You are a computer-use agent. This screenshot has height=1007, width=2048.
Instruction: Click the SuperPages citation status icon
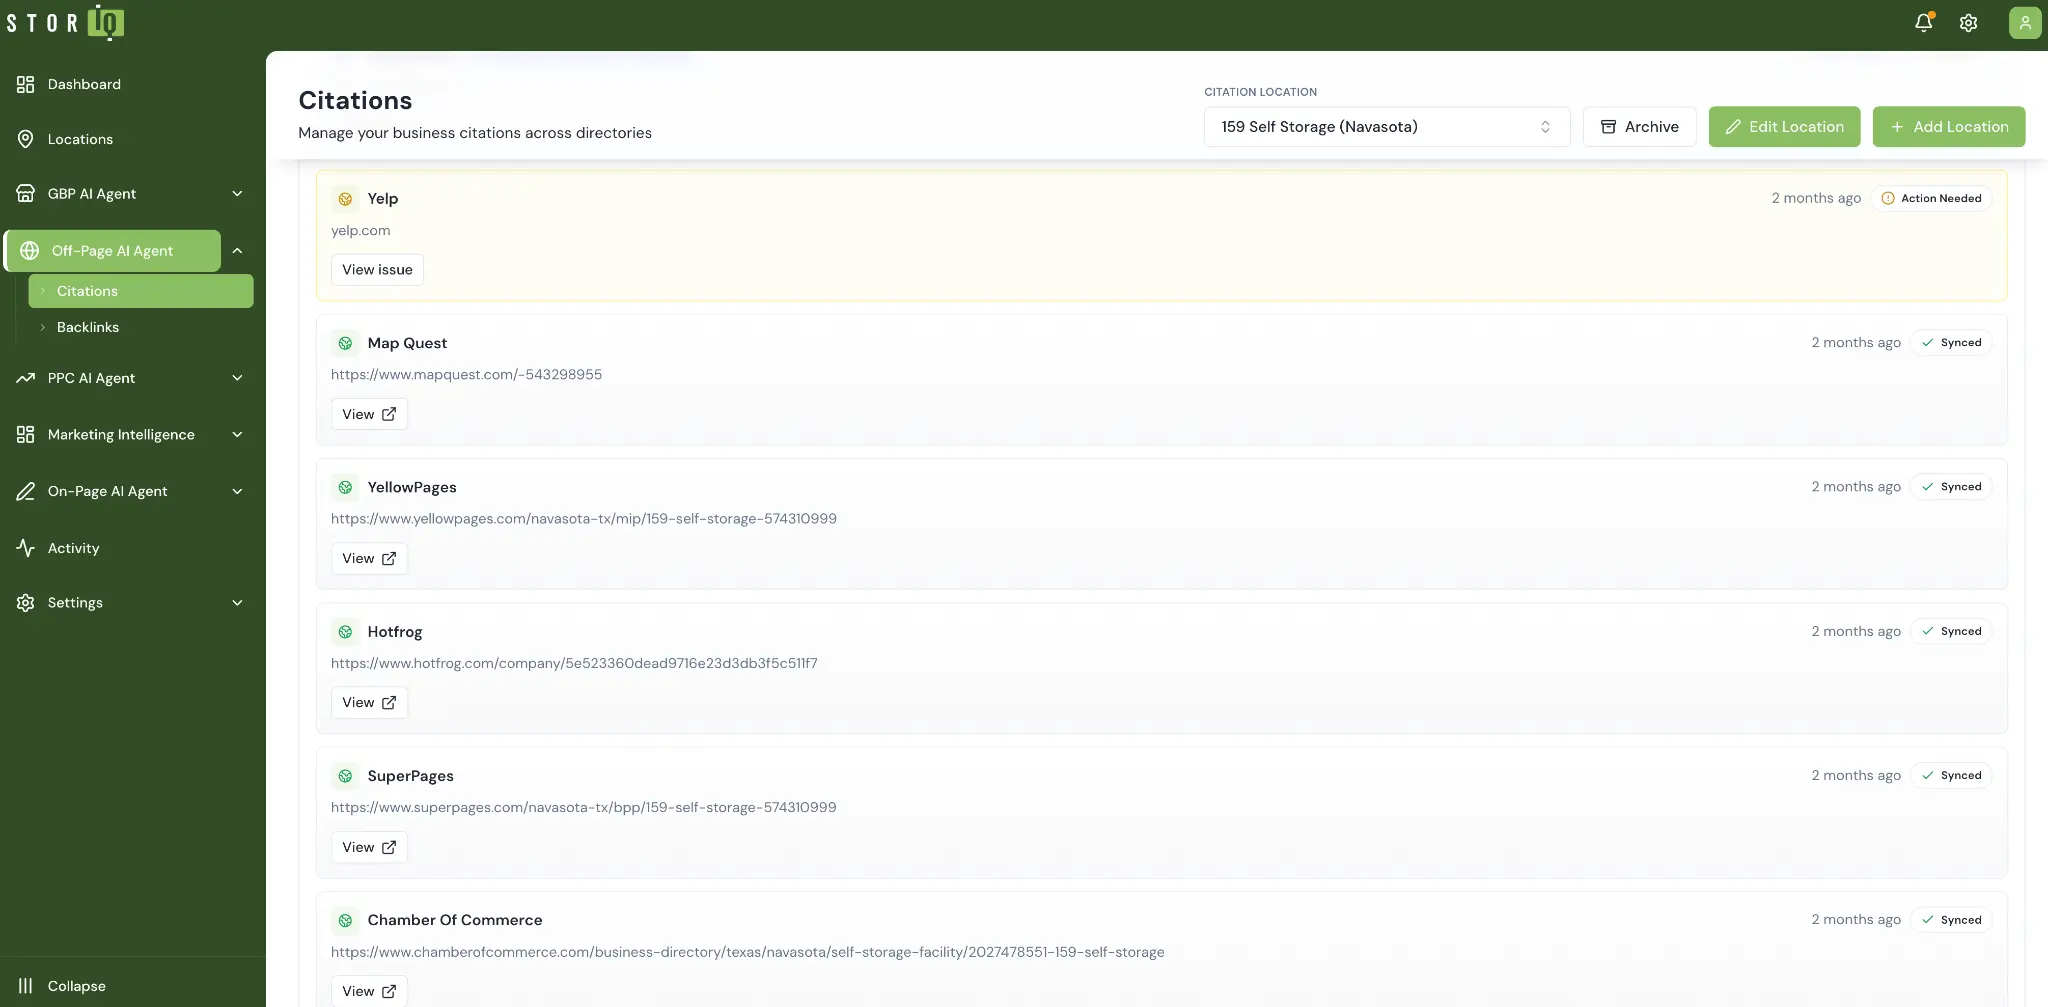pos(345,776)
